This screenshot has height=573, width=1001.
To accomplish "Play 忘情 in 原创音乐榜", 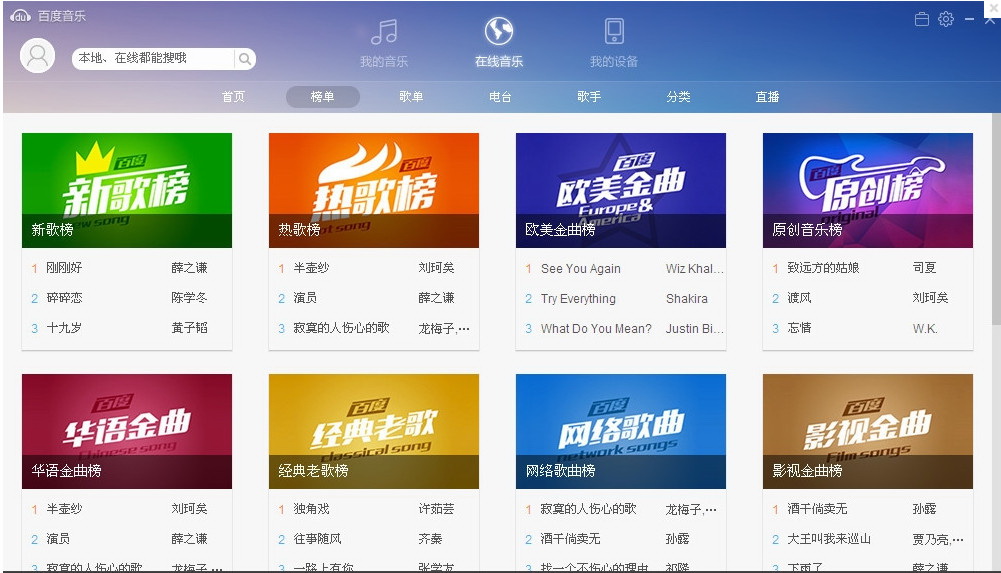I will 799,328.
